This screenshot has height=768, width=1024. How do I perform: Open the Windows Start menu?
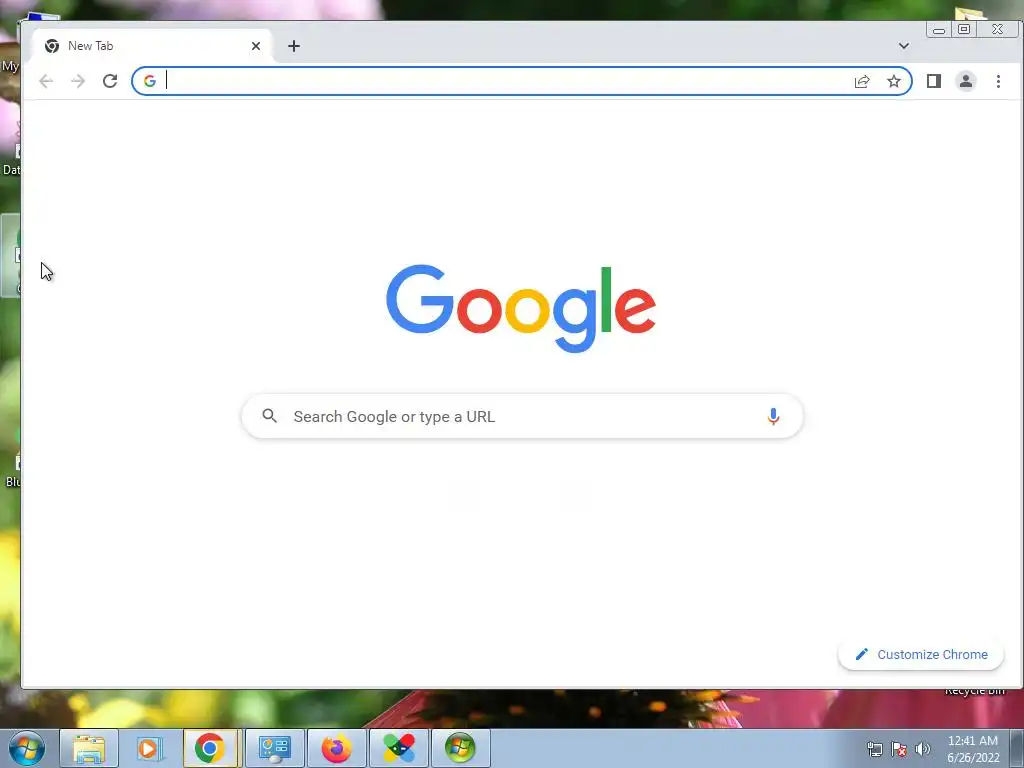[x=27, y=748]
